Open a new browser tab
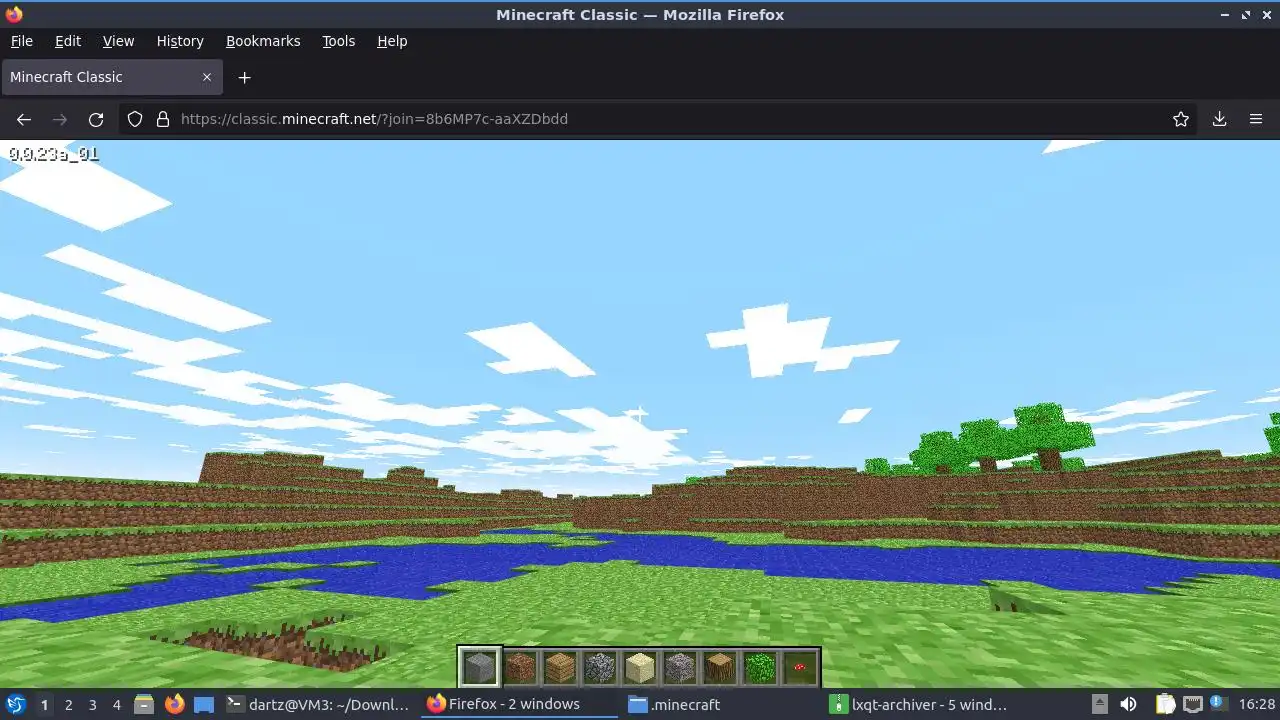 tap(244, 77)
